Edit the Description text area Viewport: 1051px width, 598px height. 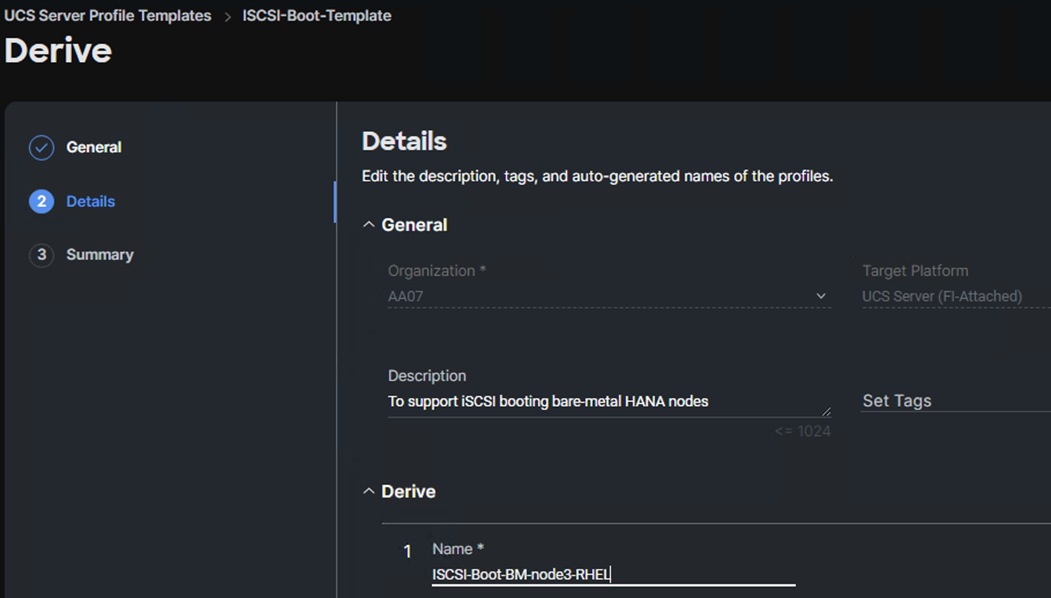coord(609,402)
